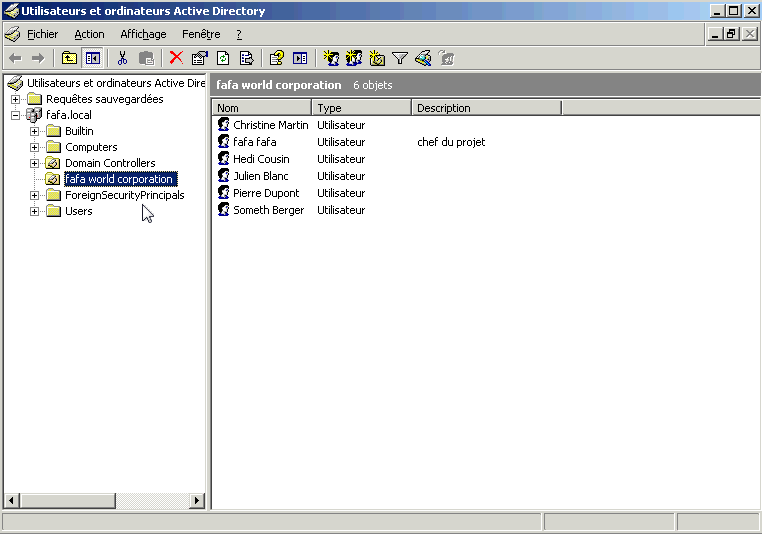Open Properties toolbar icon
The height and width of the screenshot is (534, 762).
click(x=199, y=59)
